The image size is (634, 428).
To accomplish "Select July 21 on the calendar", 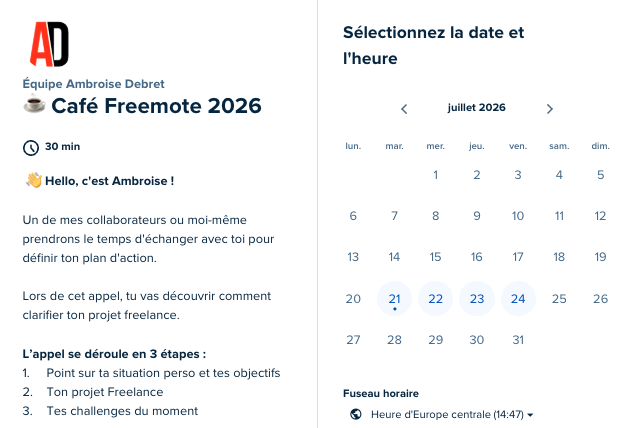I will pos(394,299).
